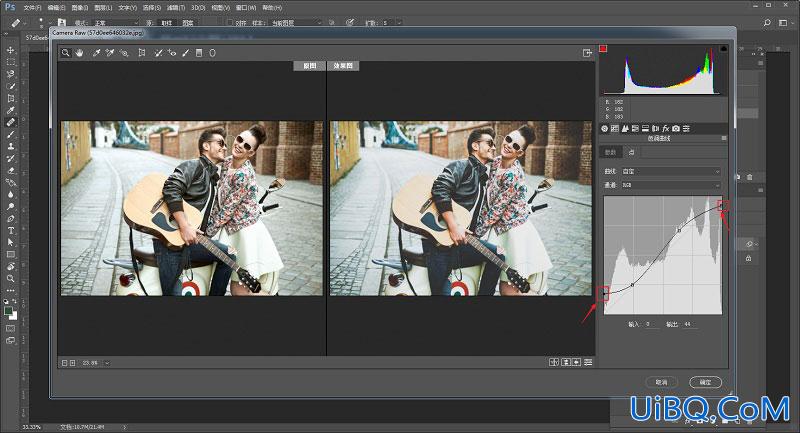This screenshot has height=433, width=800.
Task: Select Photoshop Type tool
Action: pos(10,231)
